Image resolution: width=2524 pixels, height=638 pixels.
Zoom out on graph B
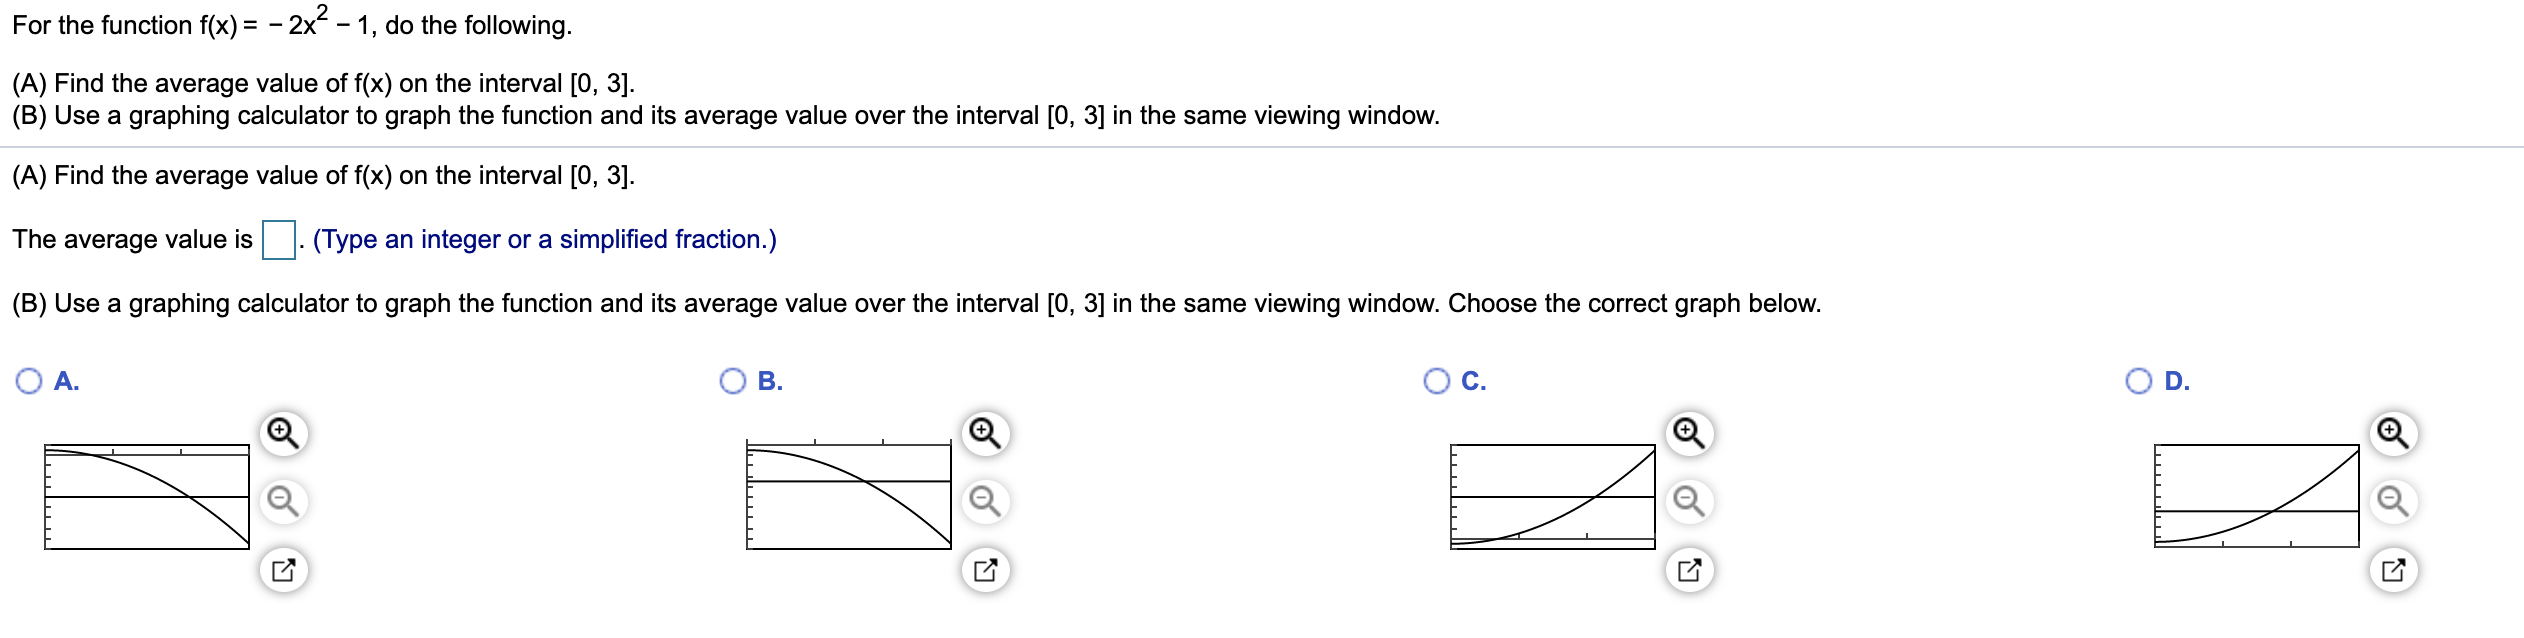[x=986, y=501]
